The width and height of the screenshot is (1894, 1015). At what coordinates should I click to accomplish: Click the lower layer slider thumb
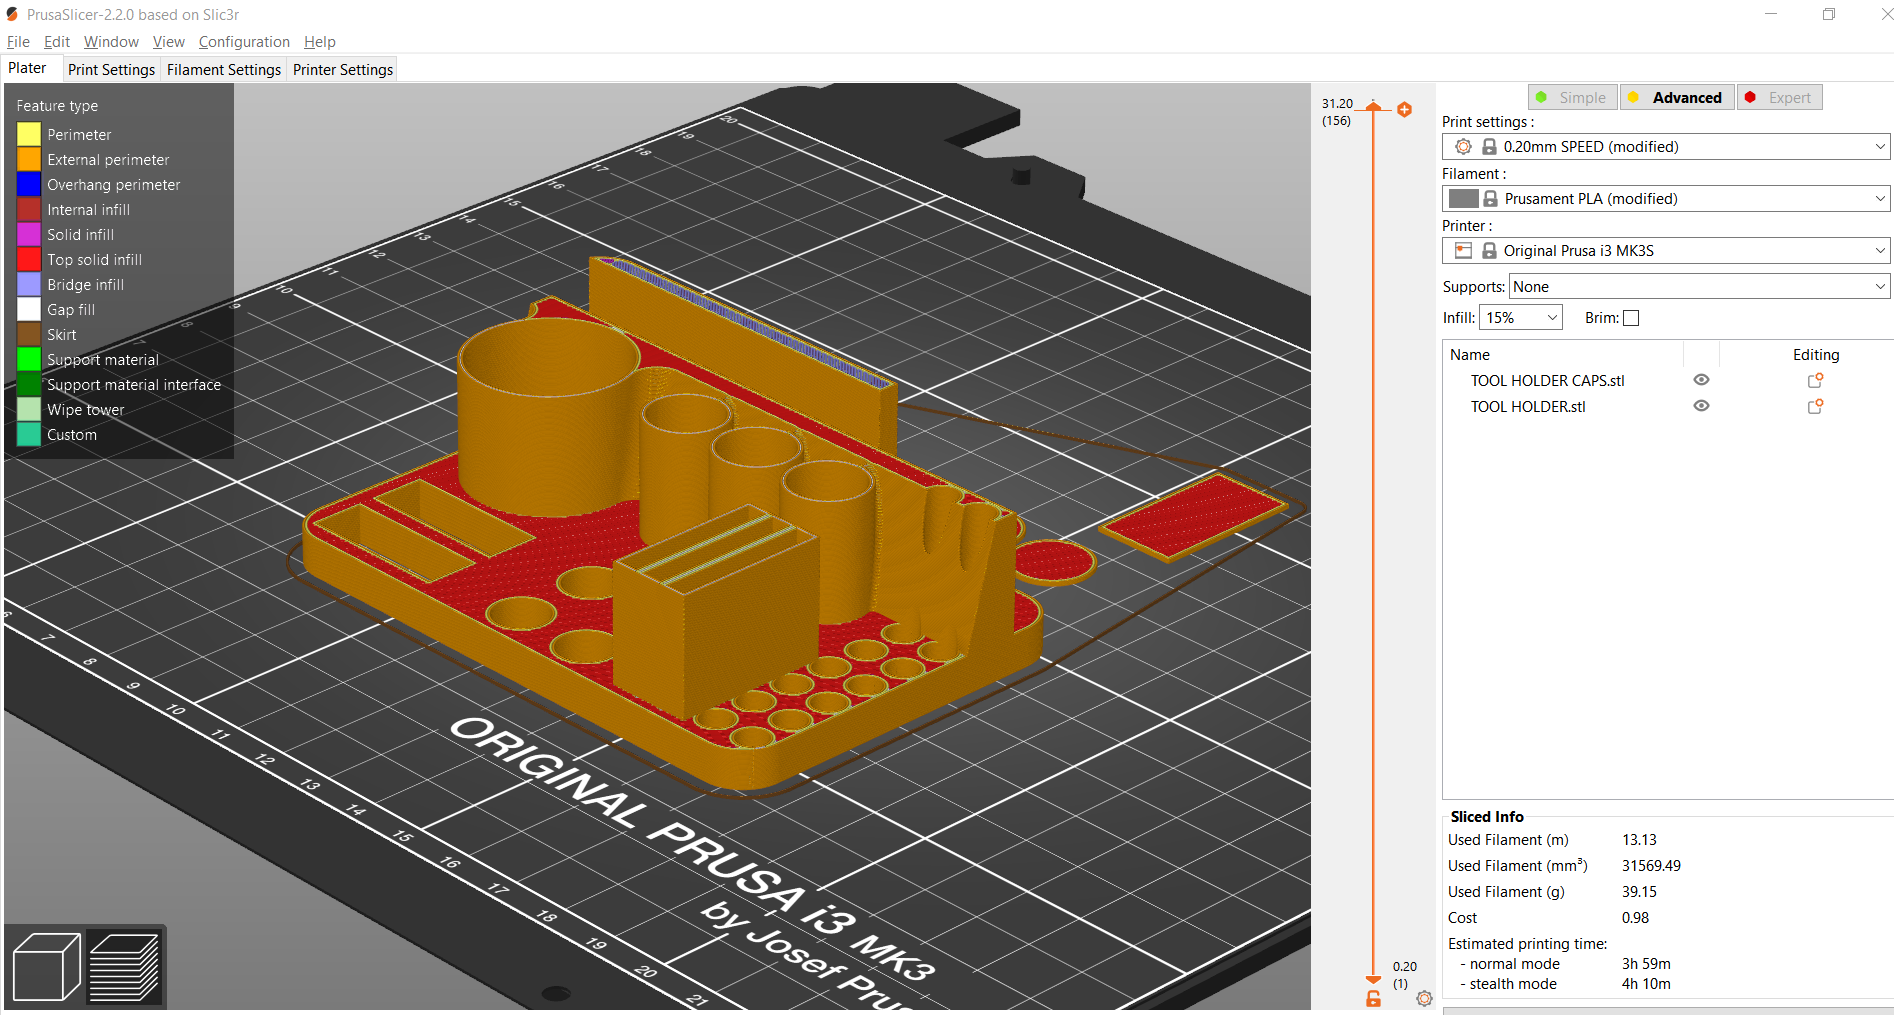[1373, 980]
